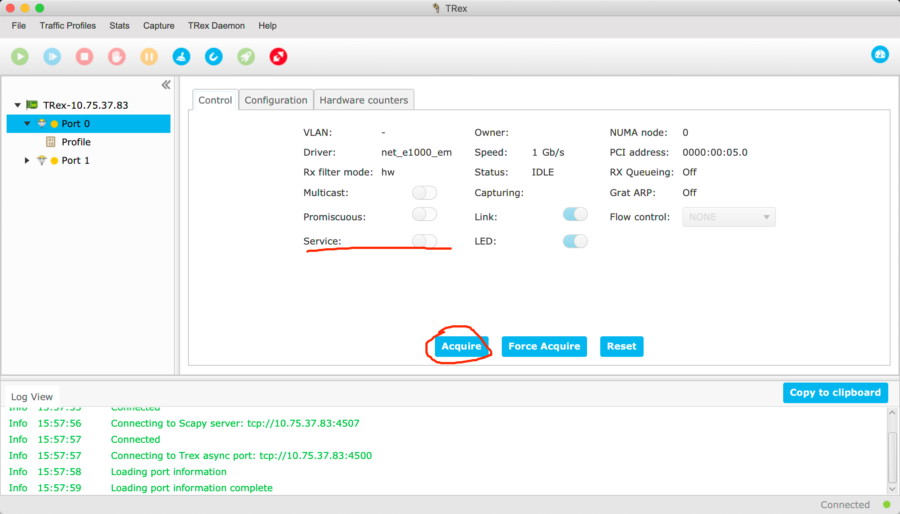Click the green Start play toolbar icon
This screenshot has height=514, width=900.
20,56
